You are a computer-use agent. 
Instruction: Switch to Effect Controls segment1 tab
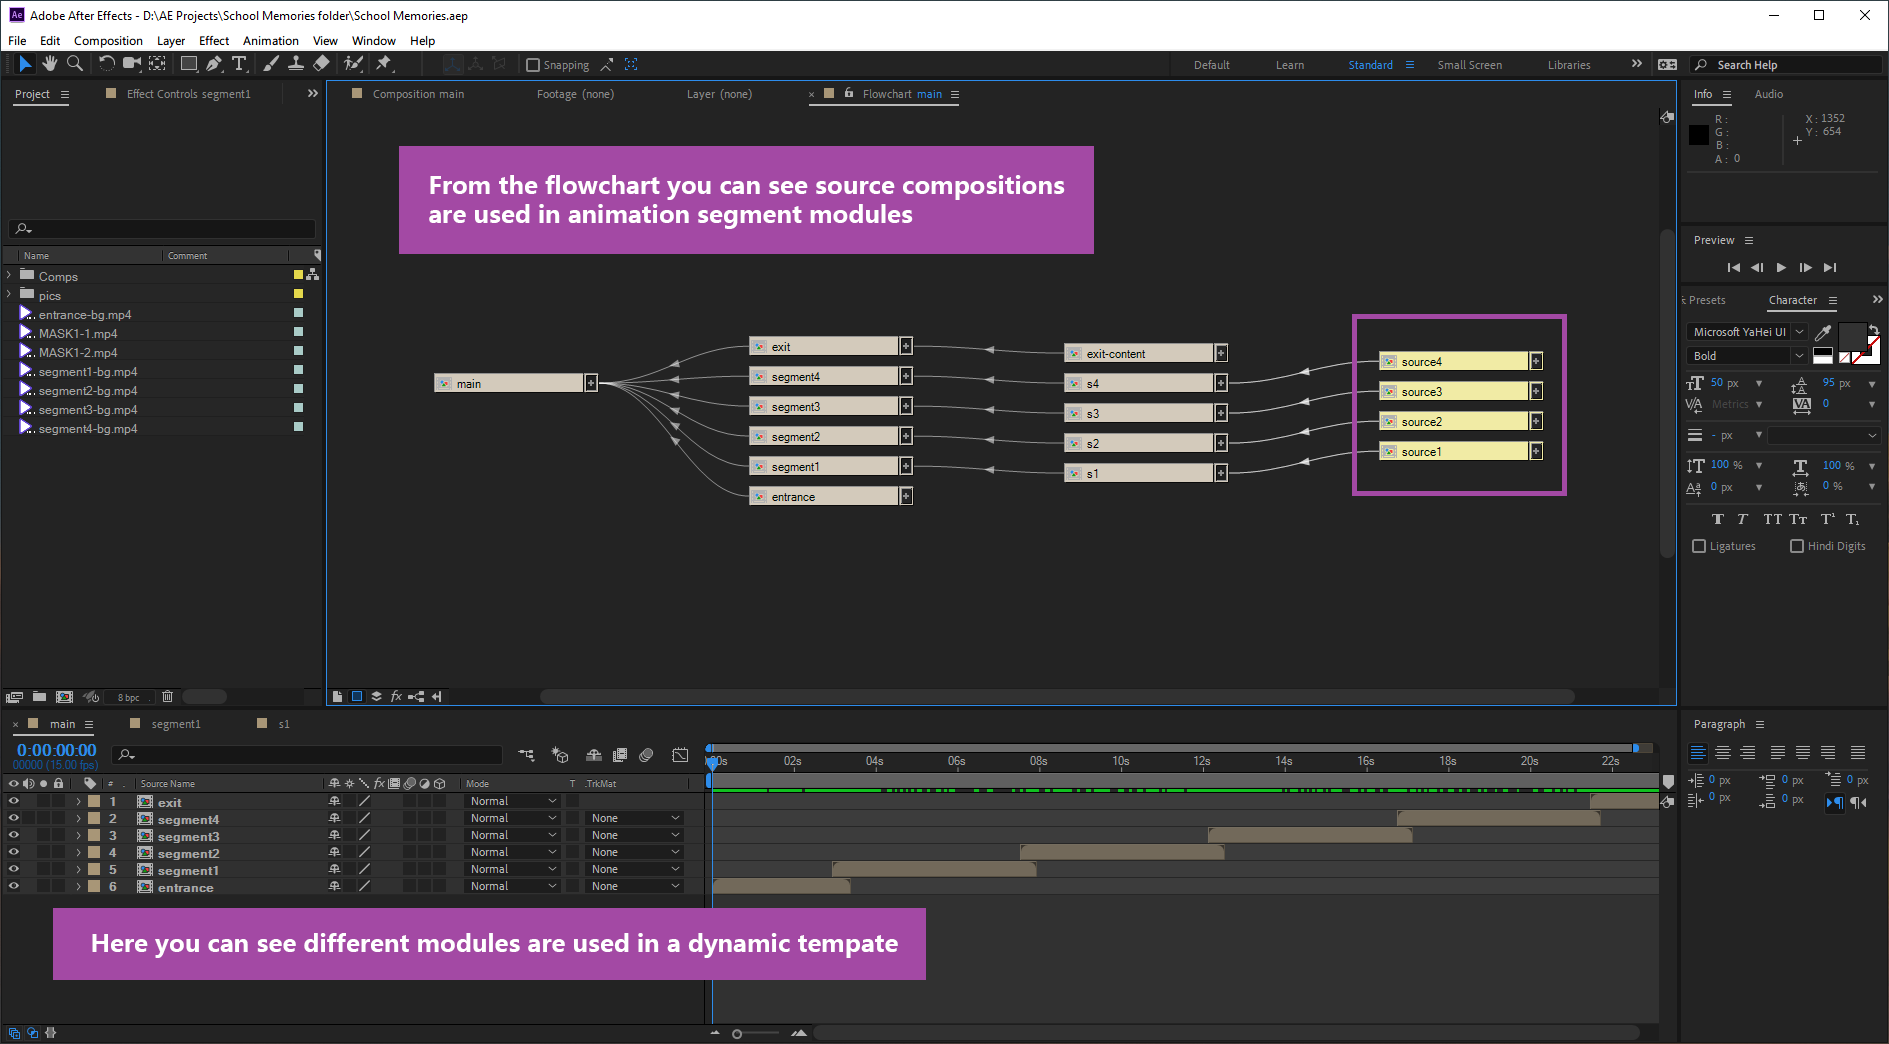point(188,94)
